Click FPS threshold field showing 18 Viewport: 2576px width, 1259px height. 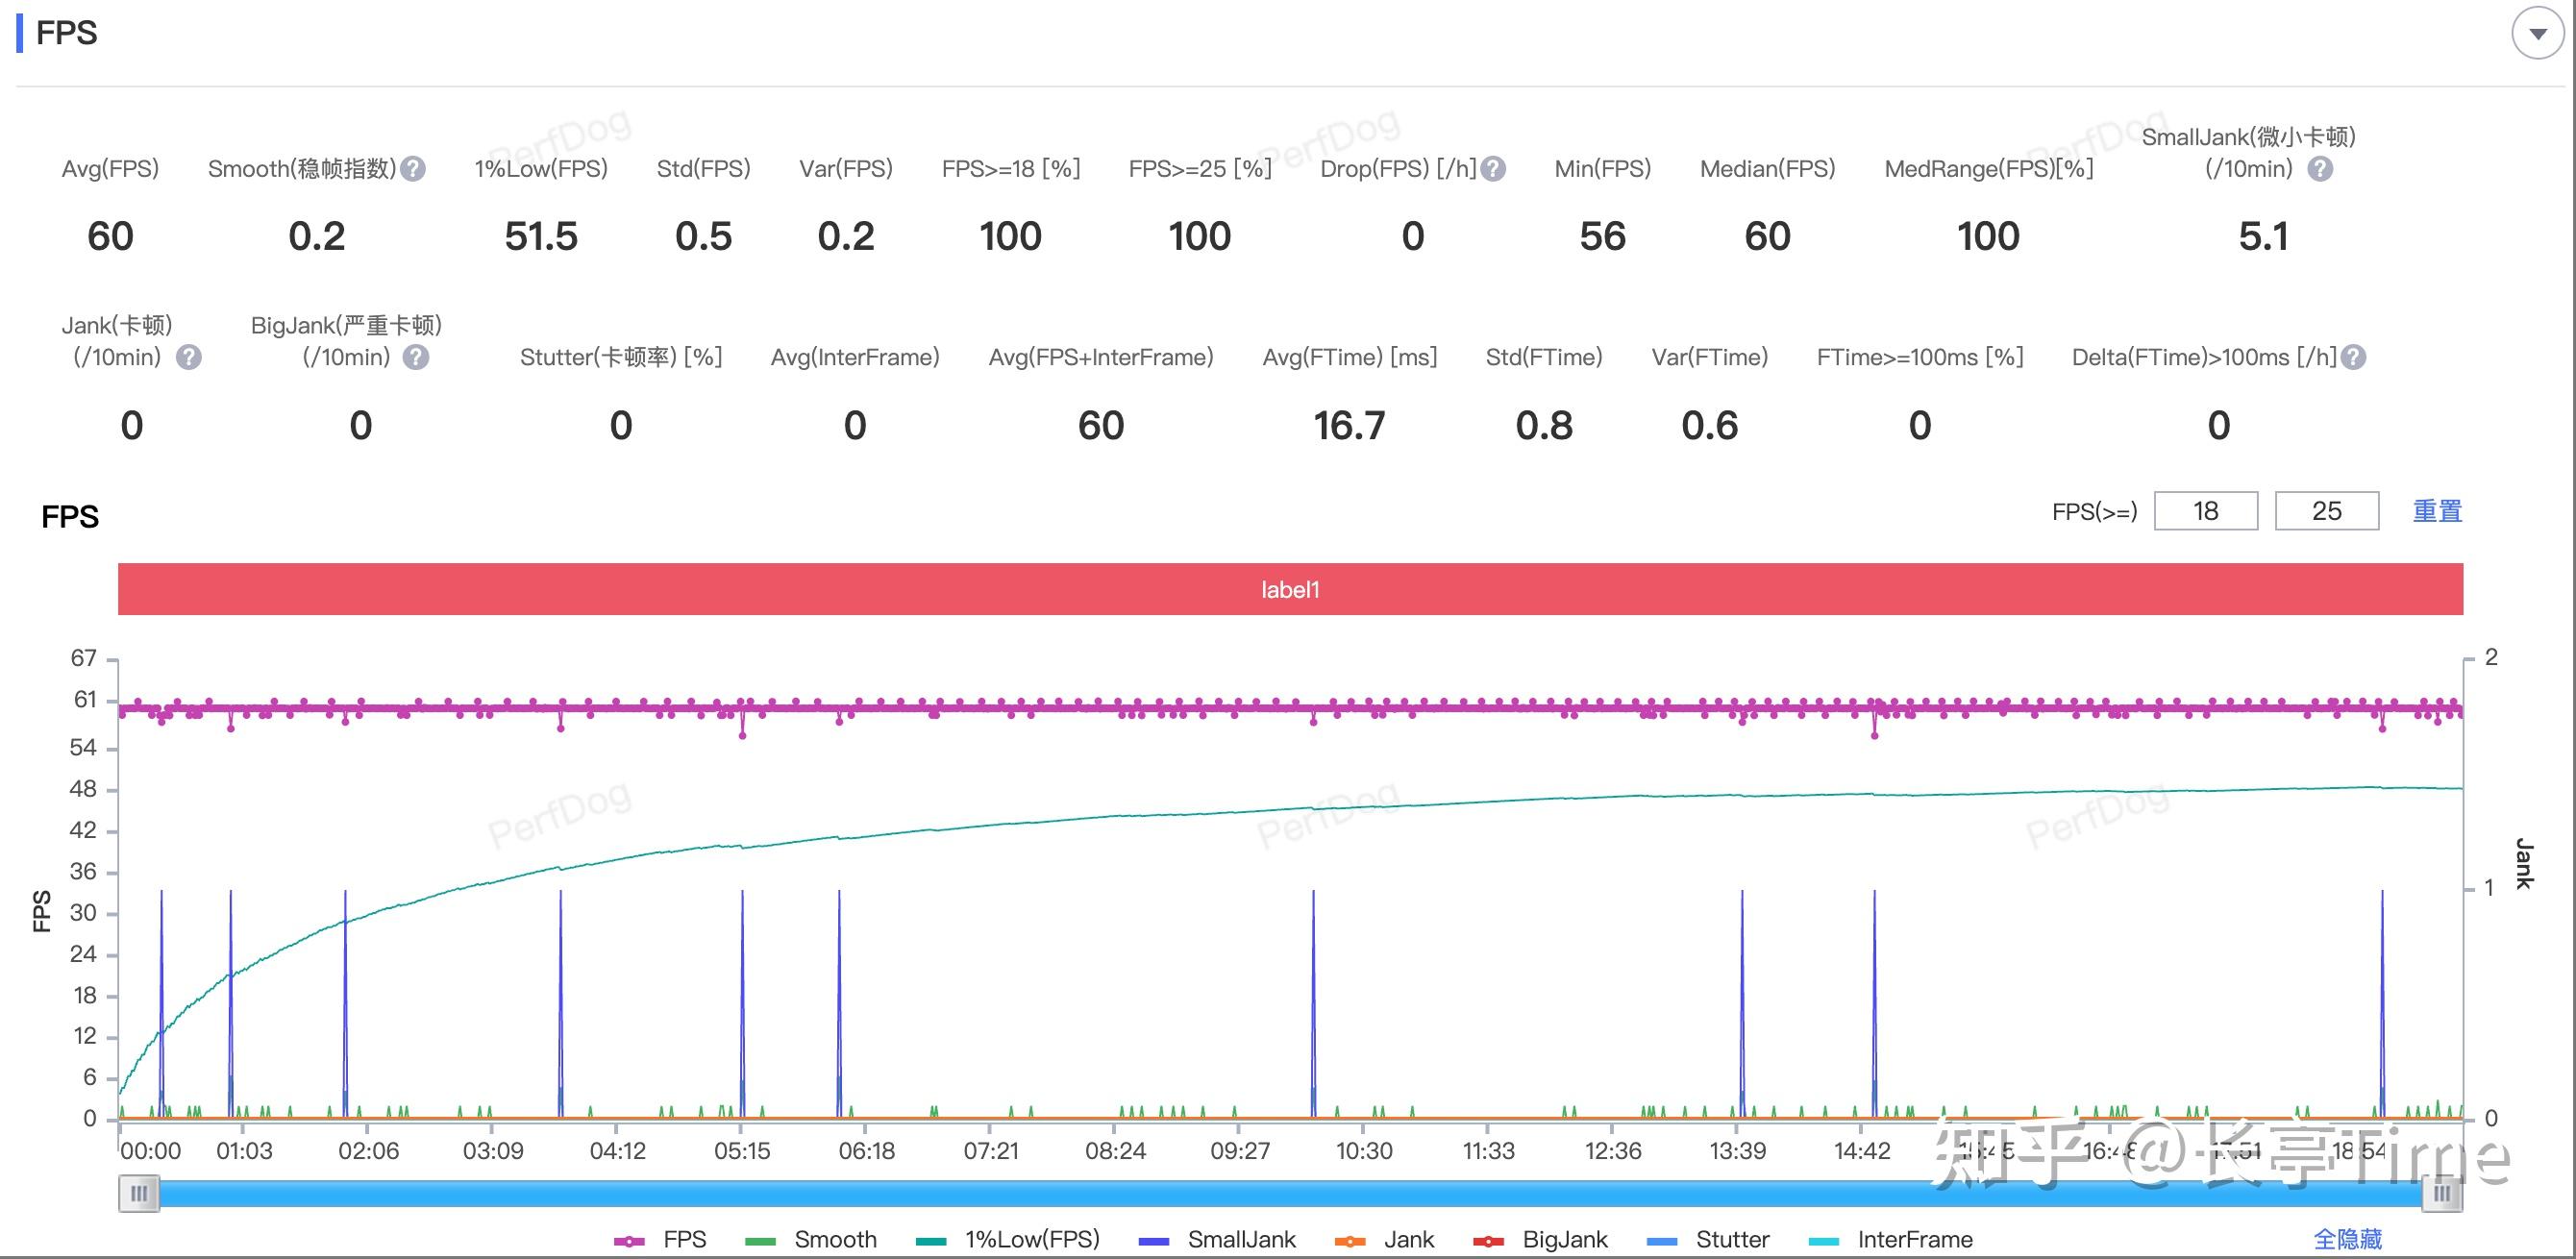coord(2205,511)
